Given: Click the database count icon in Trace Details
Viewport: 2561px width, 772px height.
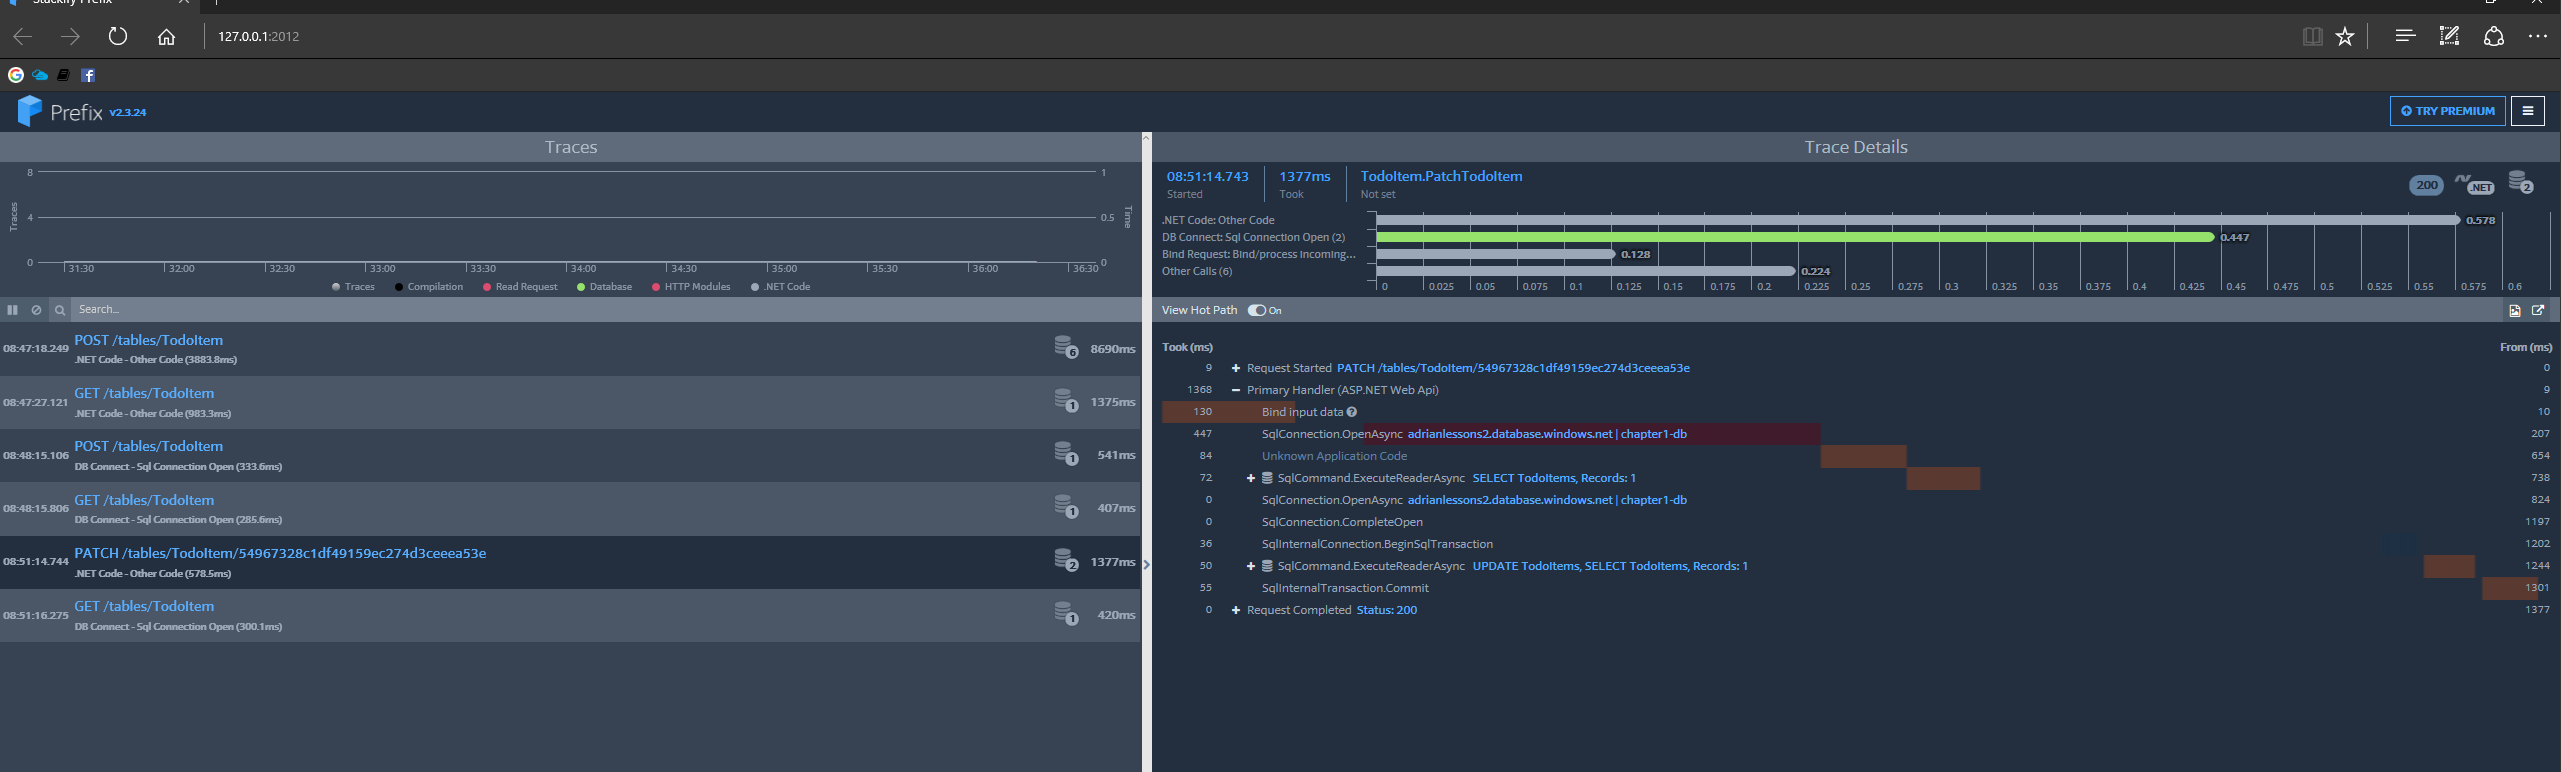Looking at the screenshot, I should tap(2521, 182).
